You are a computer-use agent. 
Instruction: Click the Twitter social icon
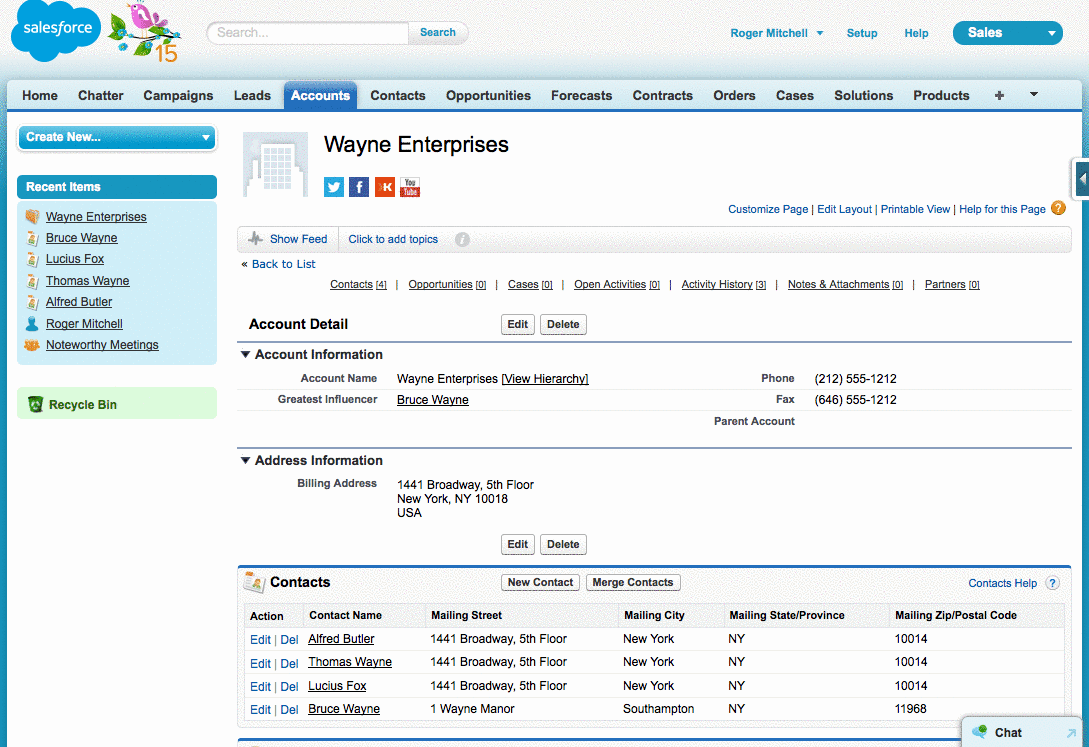(x=334, y=187)
